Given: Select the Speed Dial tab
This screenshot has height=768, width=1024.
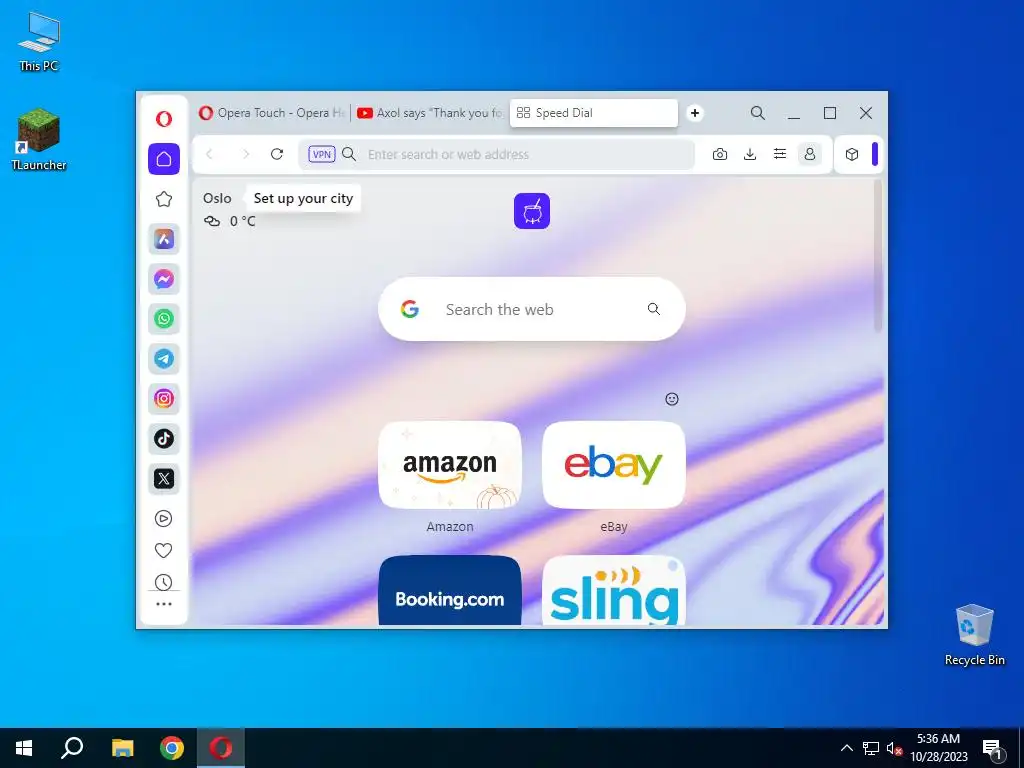Looking at the screenshot, I should coord(594,113).
